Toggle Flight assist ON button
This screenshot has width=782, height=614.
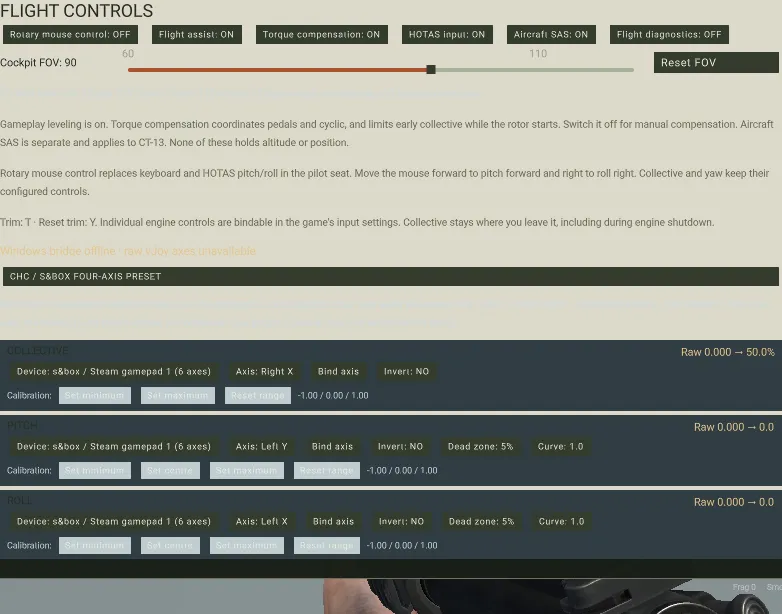[196, 34]
